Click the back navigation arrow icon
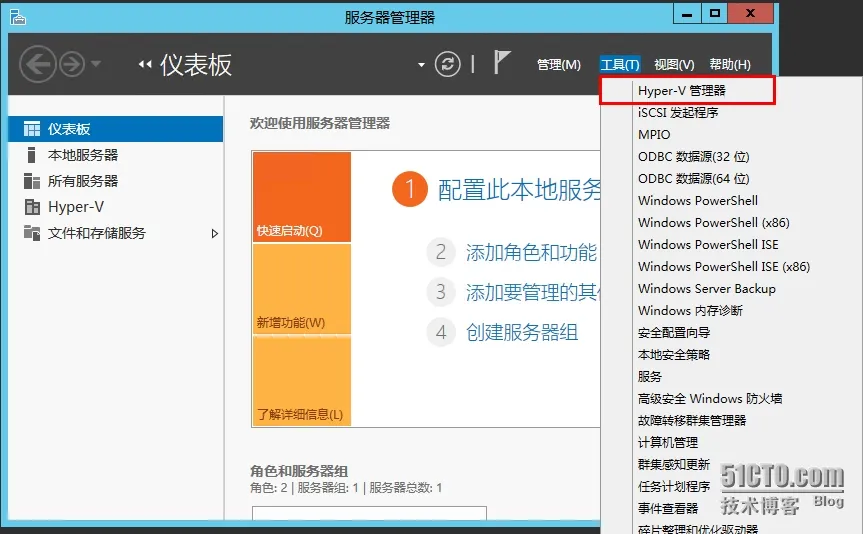Viewport: 863px width, 534px height. pyautogui.click(x=38, y=64)
